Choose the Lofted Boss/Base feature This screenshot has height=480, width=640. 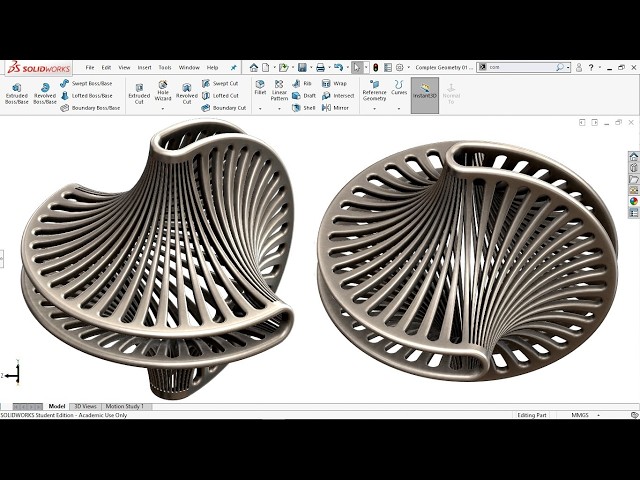[x=86, y=96]
